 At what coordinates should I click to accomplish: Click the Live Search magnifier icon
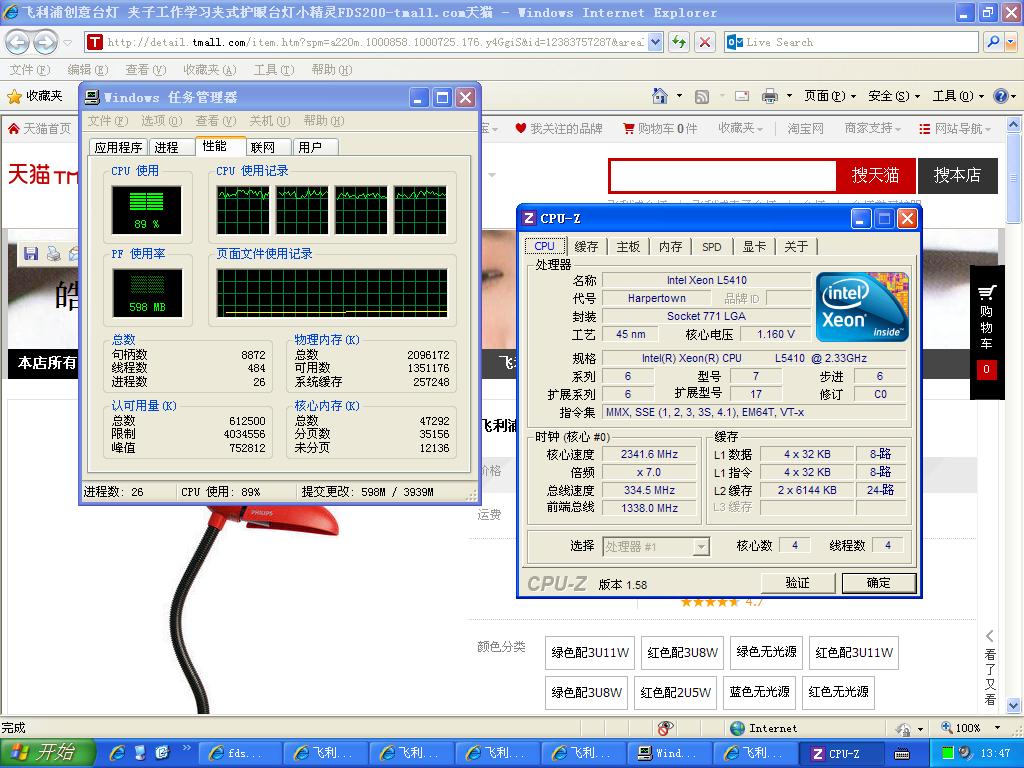pos(993,42)
